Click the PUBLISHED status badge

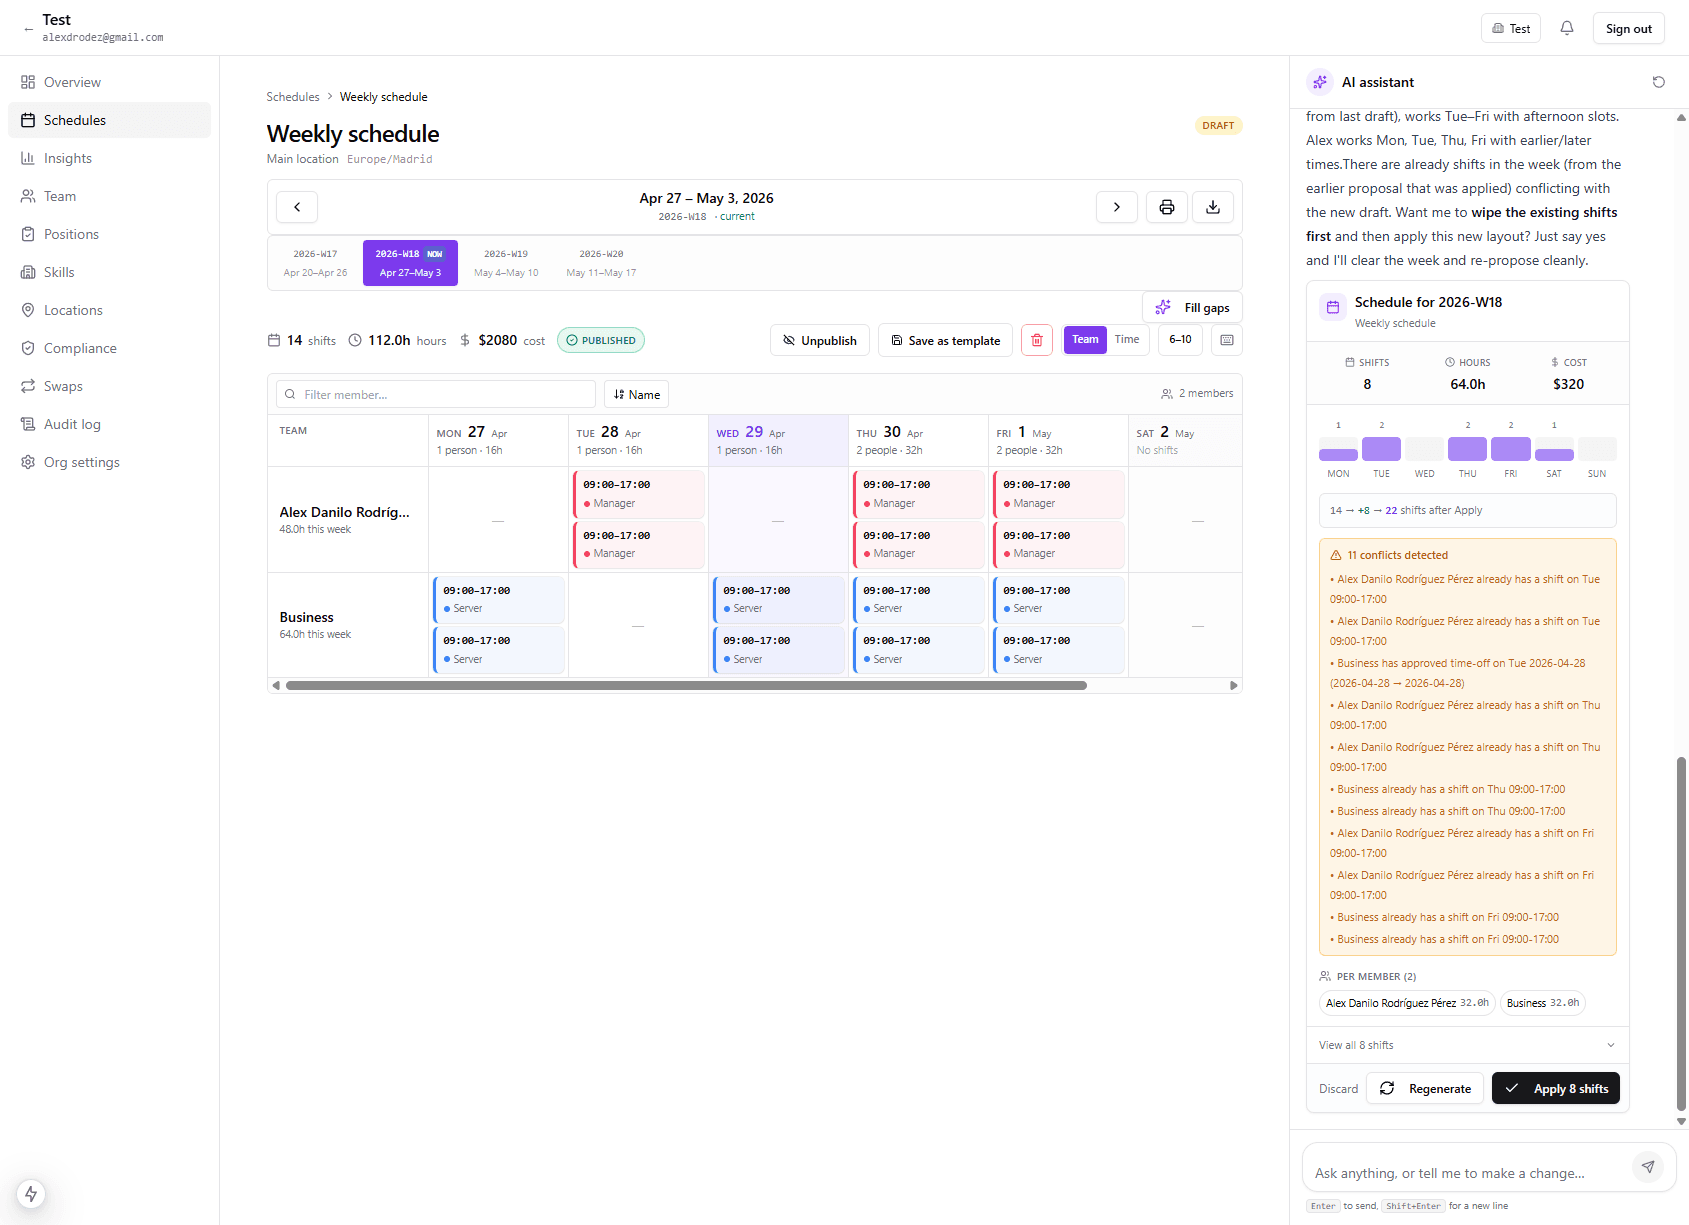[601, 340]
